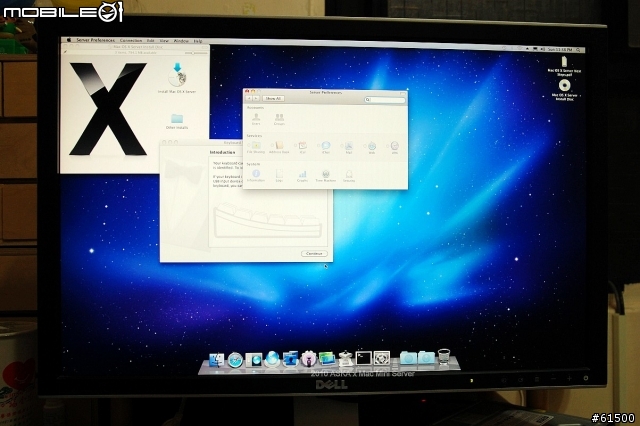Open the Server Preferences menu
The height and width of the screenshot is (426, 640).
click(96, 40)
